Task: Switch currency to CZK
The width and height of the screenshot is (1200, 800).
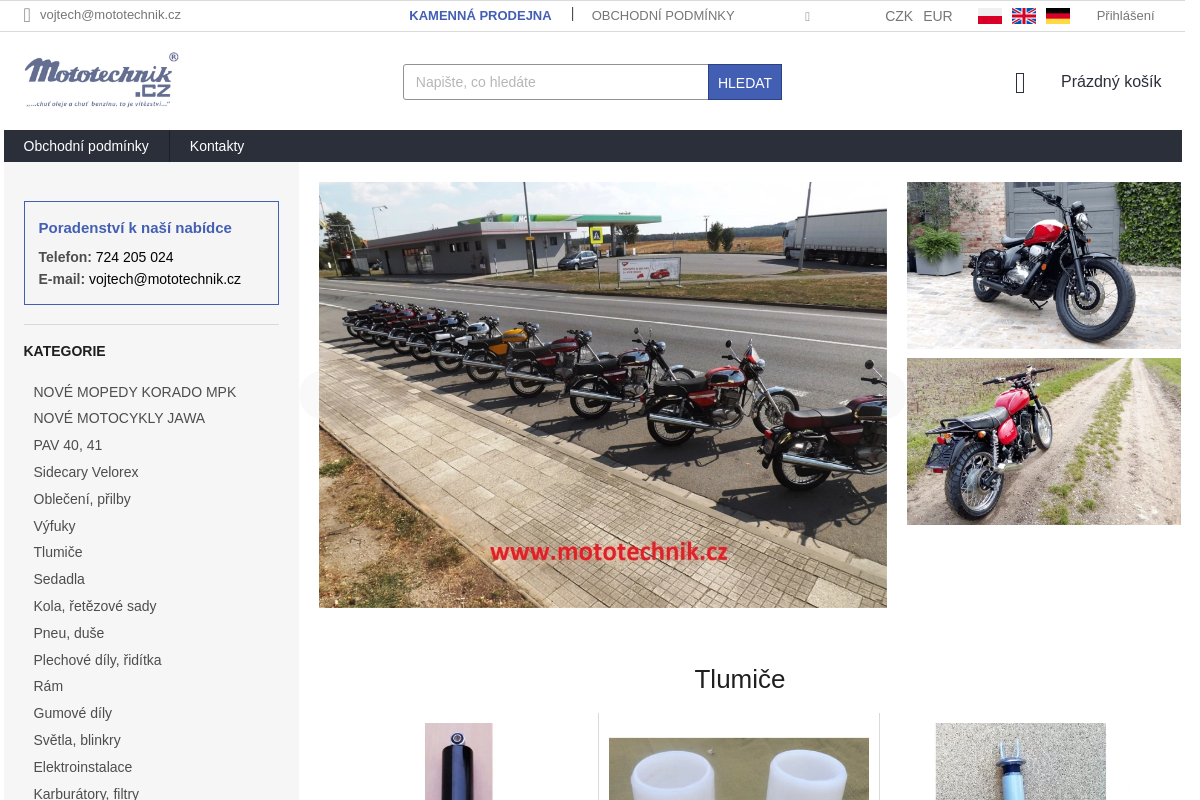Action: click(x=898, y=16)
